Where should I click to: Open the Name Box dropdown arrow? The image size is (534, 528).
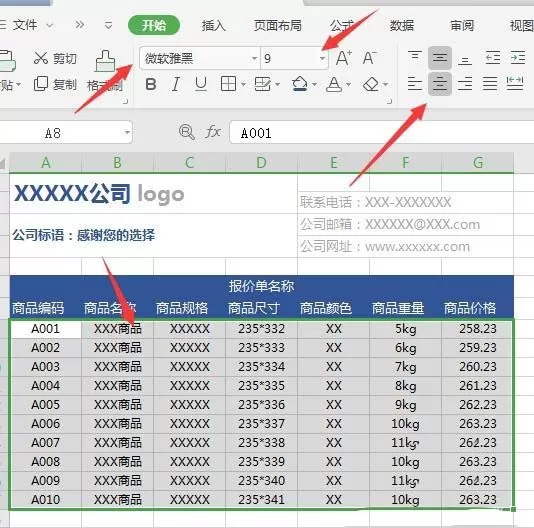click(127, 132)
